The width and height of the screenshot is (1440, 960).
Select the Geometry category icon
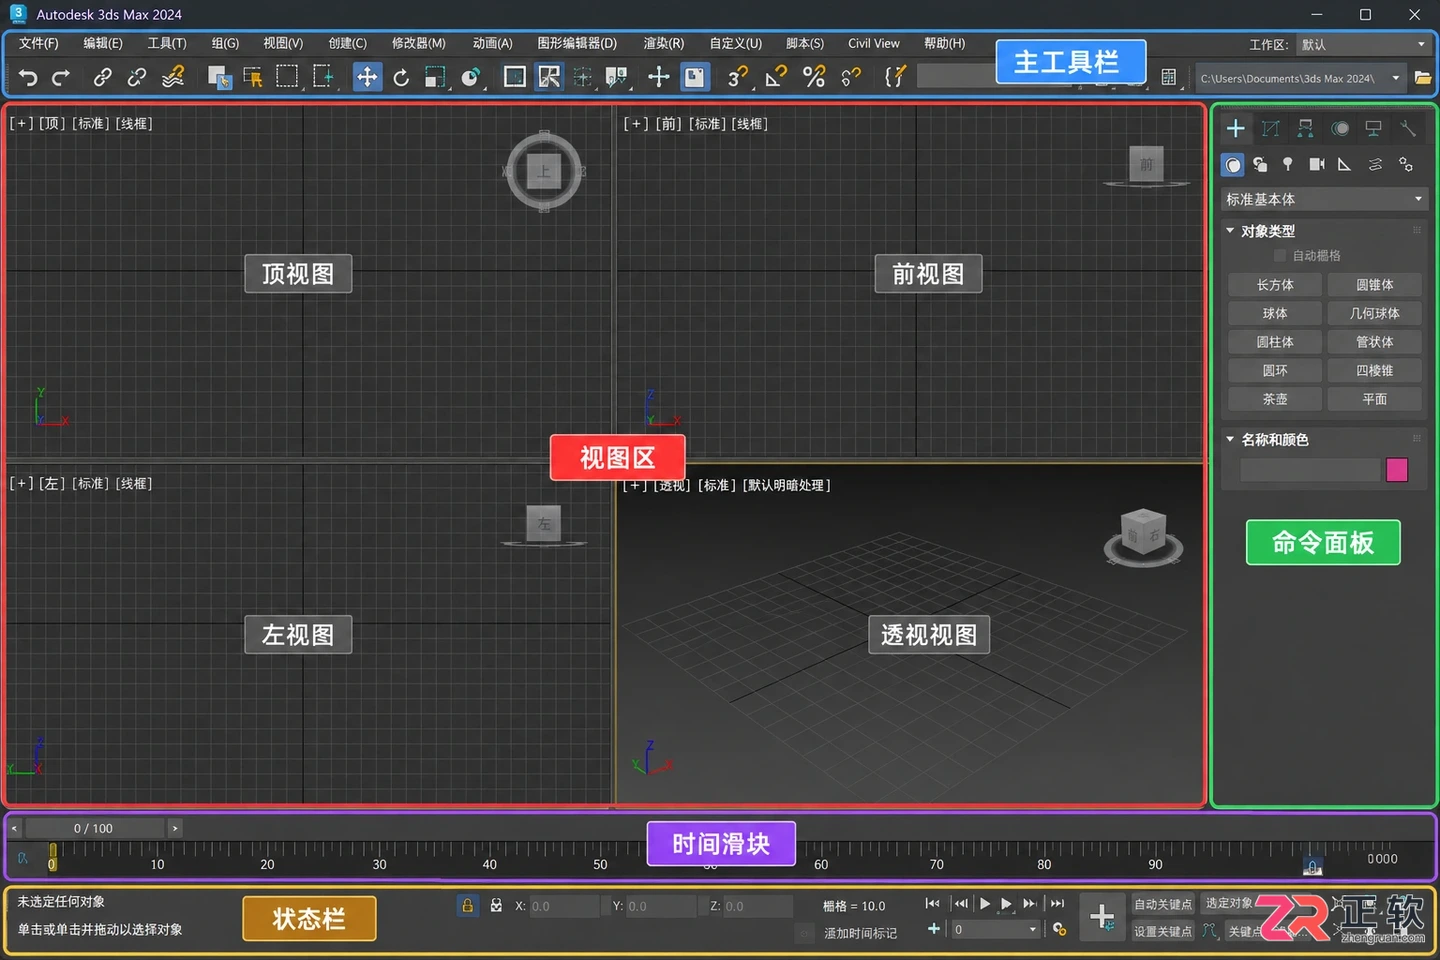click(1233, 164)
